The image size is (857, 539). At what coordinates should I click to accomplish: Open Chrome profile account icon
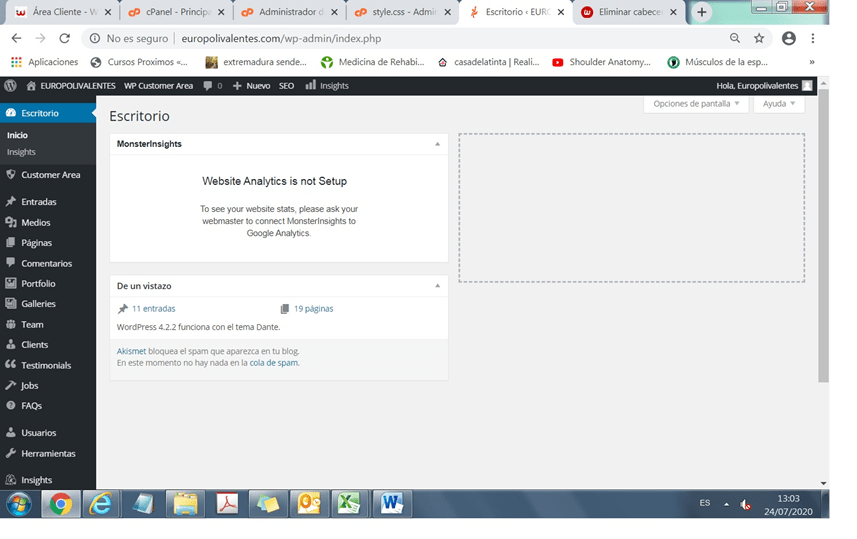click(788, 38)
